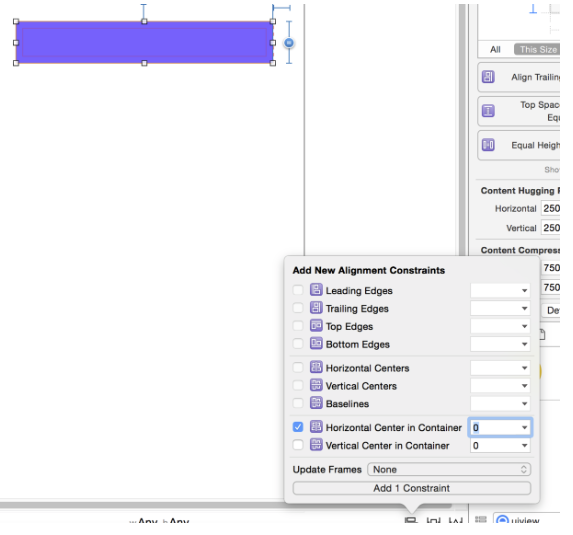Click the Content Hugging Vertical 250 field

[x=551, y=228]
